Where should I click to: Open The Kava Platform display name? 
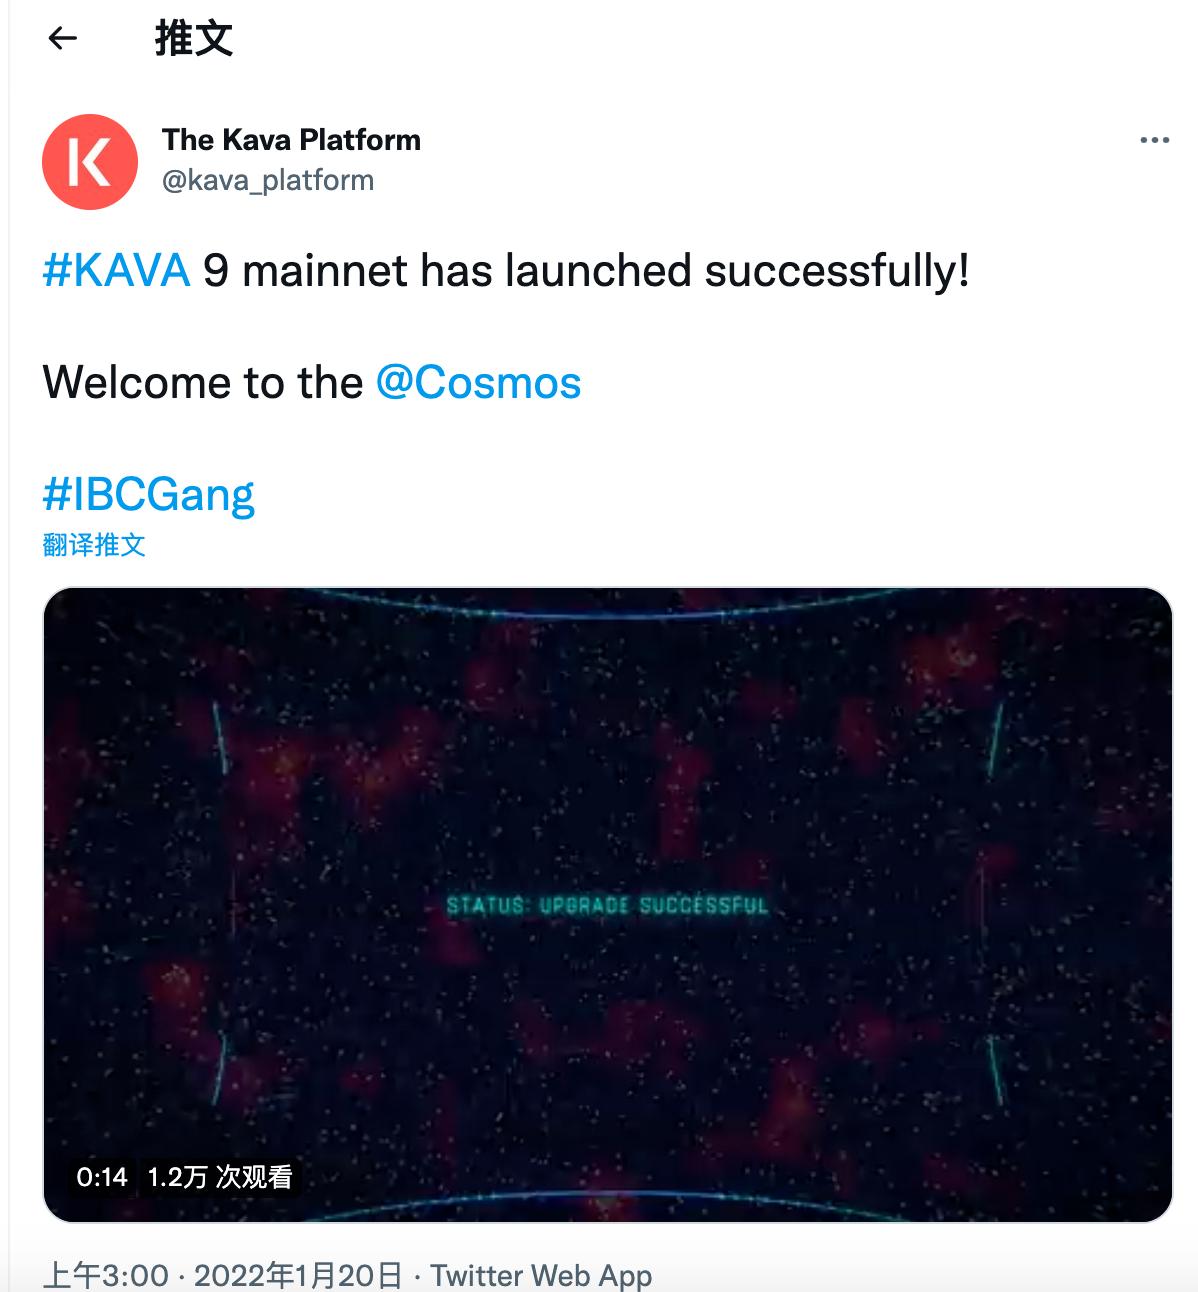pyautogui.click(x=291, y=140)
